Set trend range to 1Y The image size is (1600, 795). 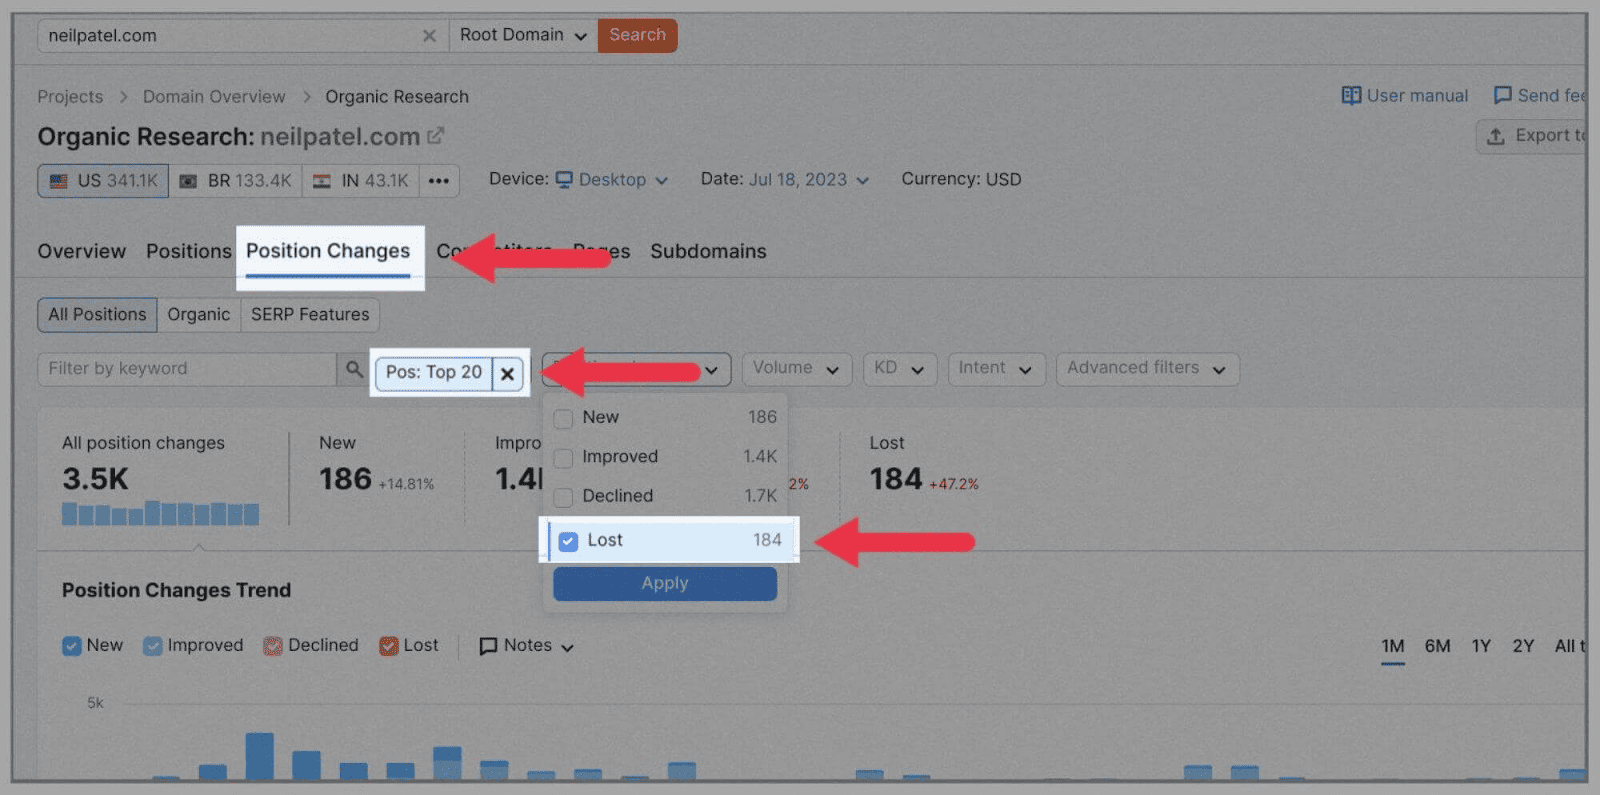point(1481,647)
